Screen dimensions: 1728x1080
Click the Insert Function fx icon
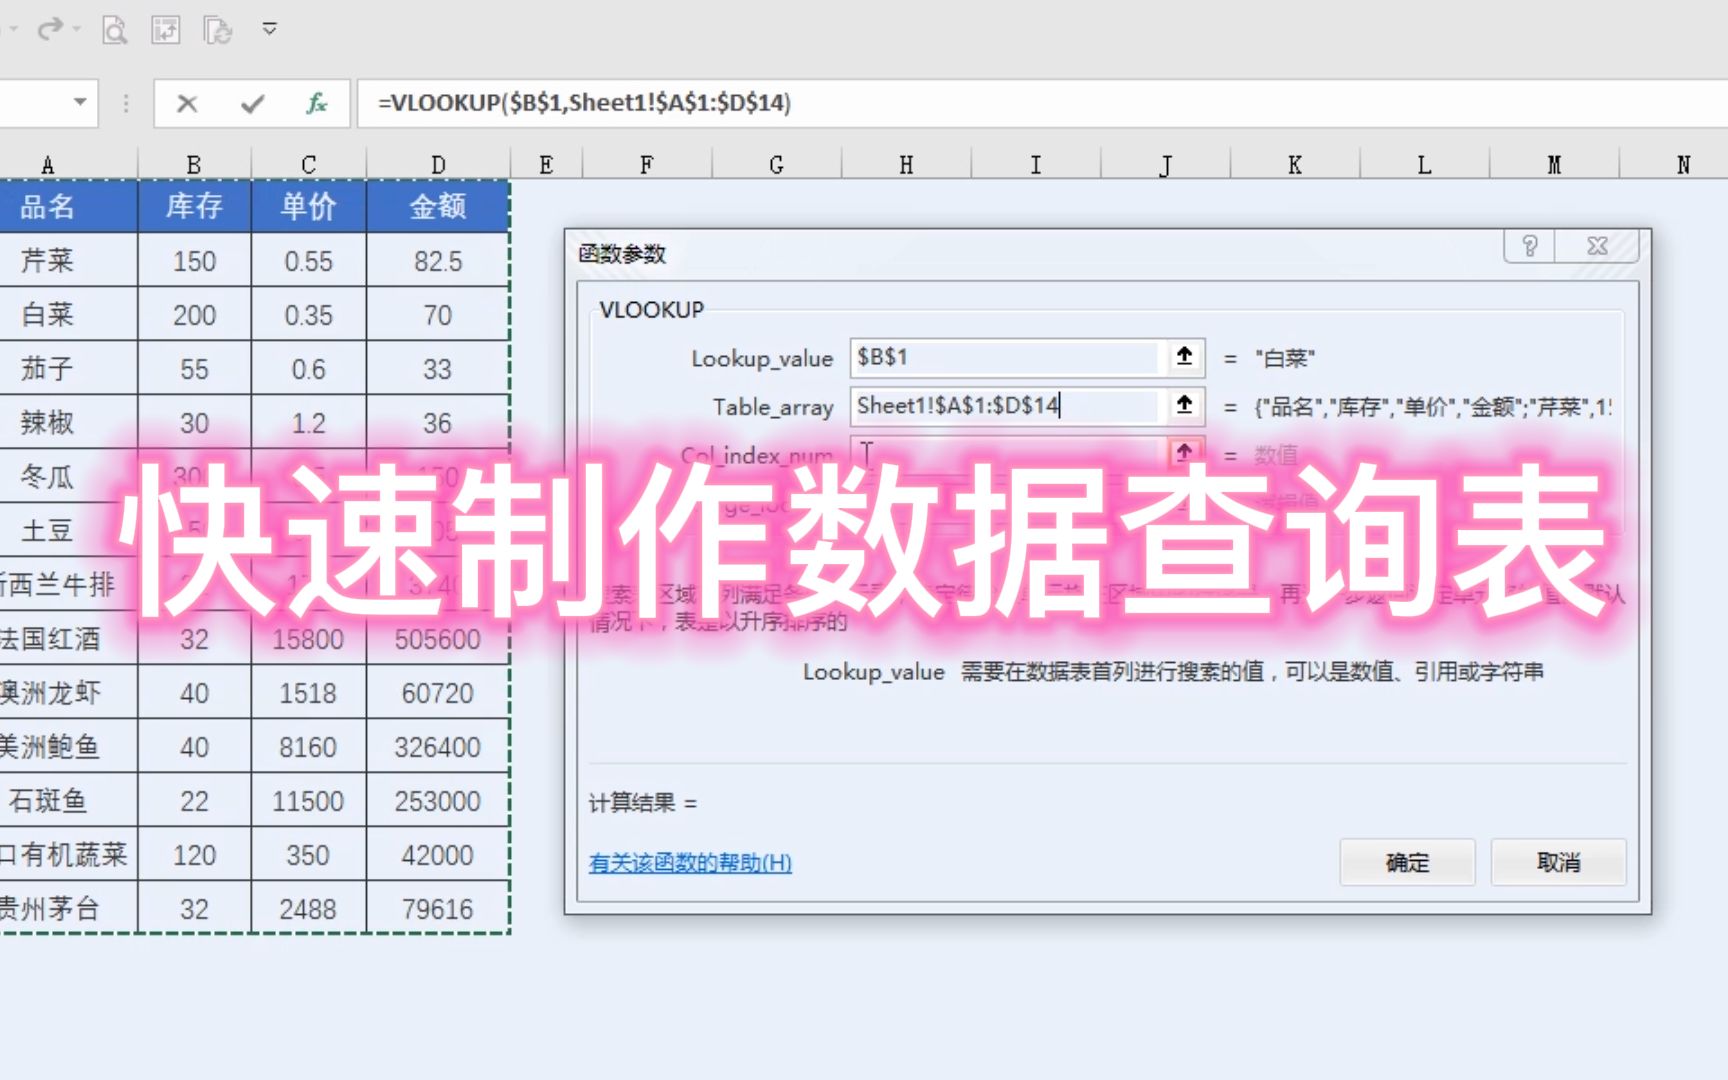pos(316,103)
